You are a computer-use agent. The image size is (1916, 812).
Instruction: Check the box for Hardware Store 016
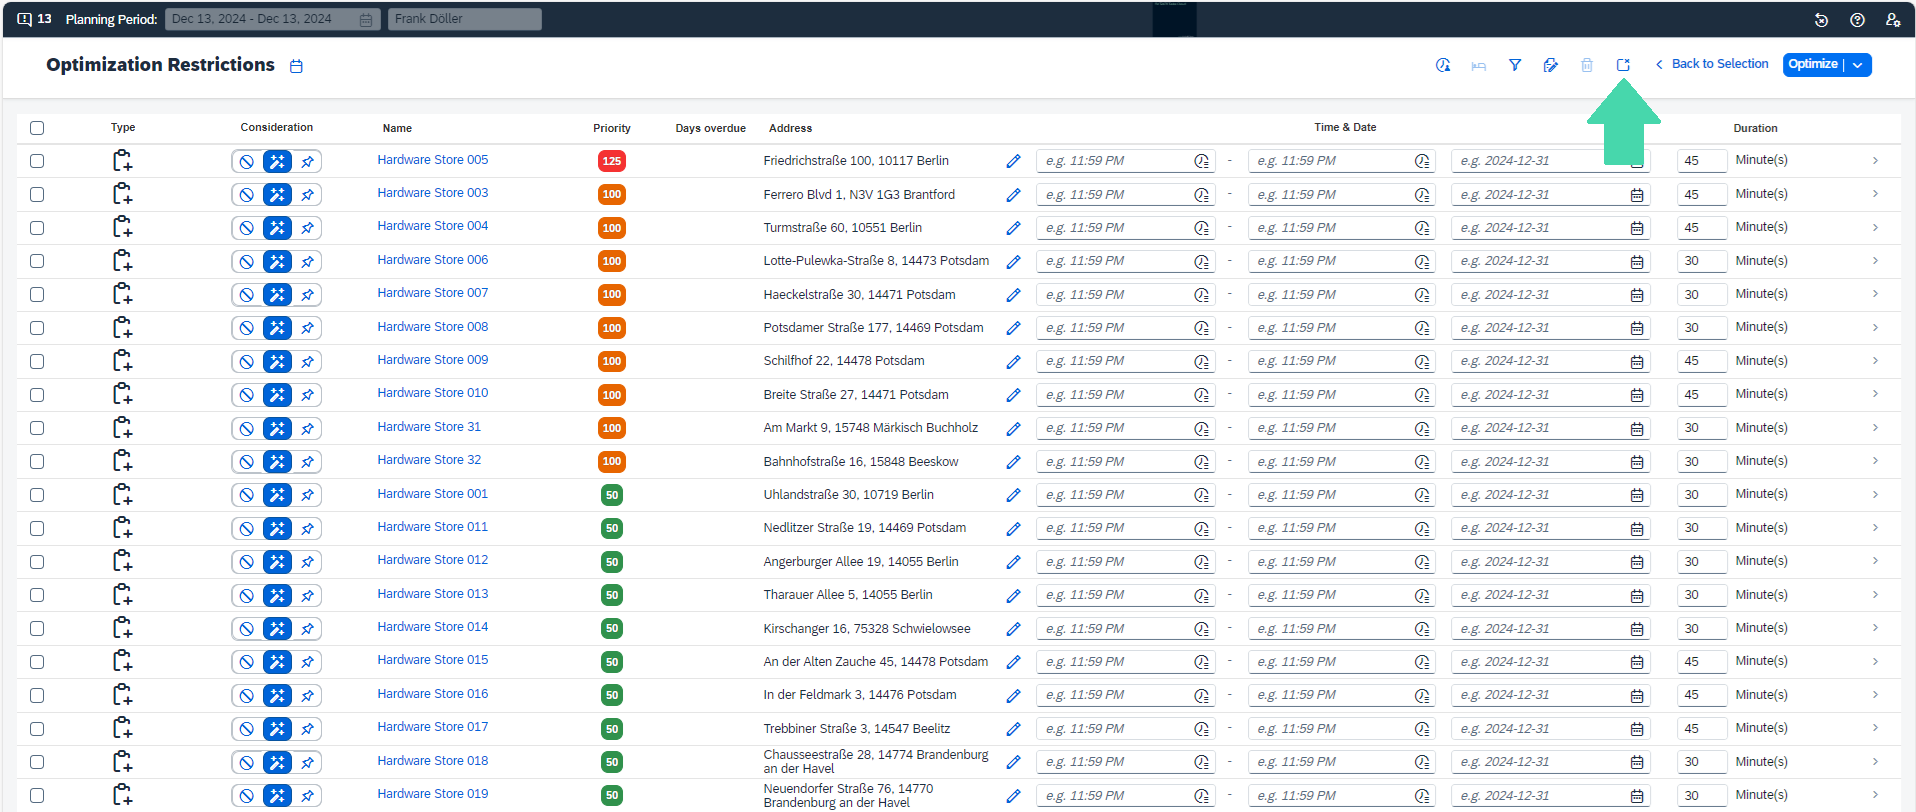[x=37, y=695]
